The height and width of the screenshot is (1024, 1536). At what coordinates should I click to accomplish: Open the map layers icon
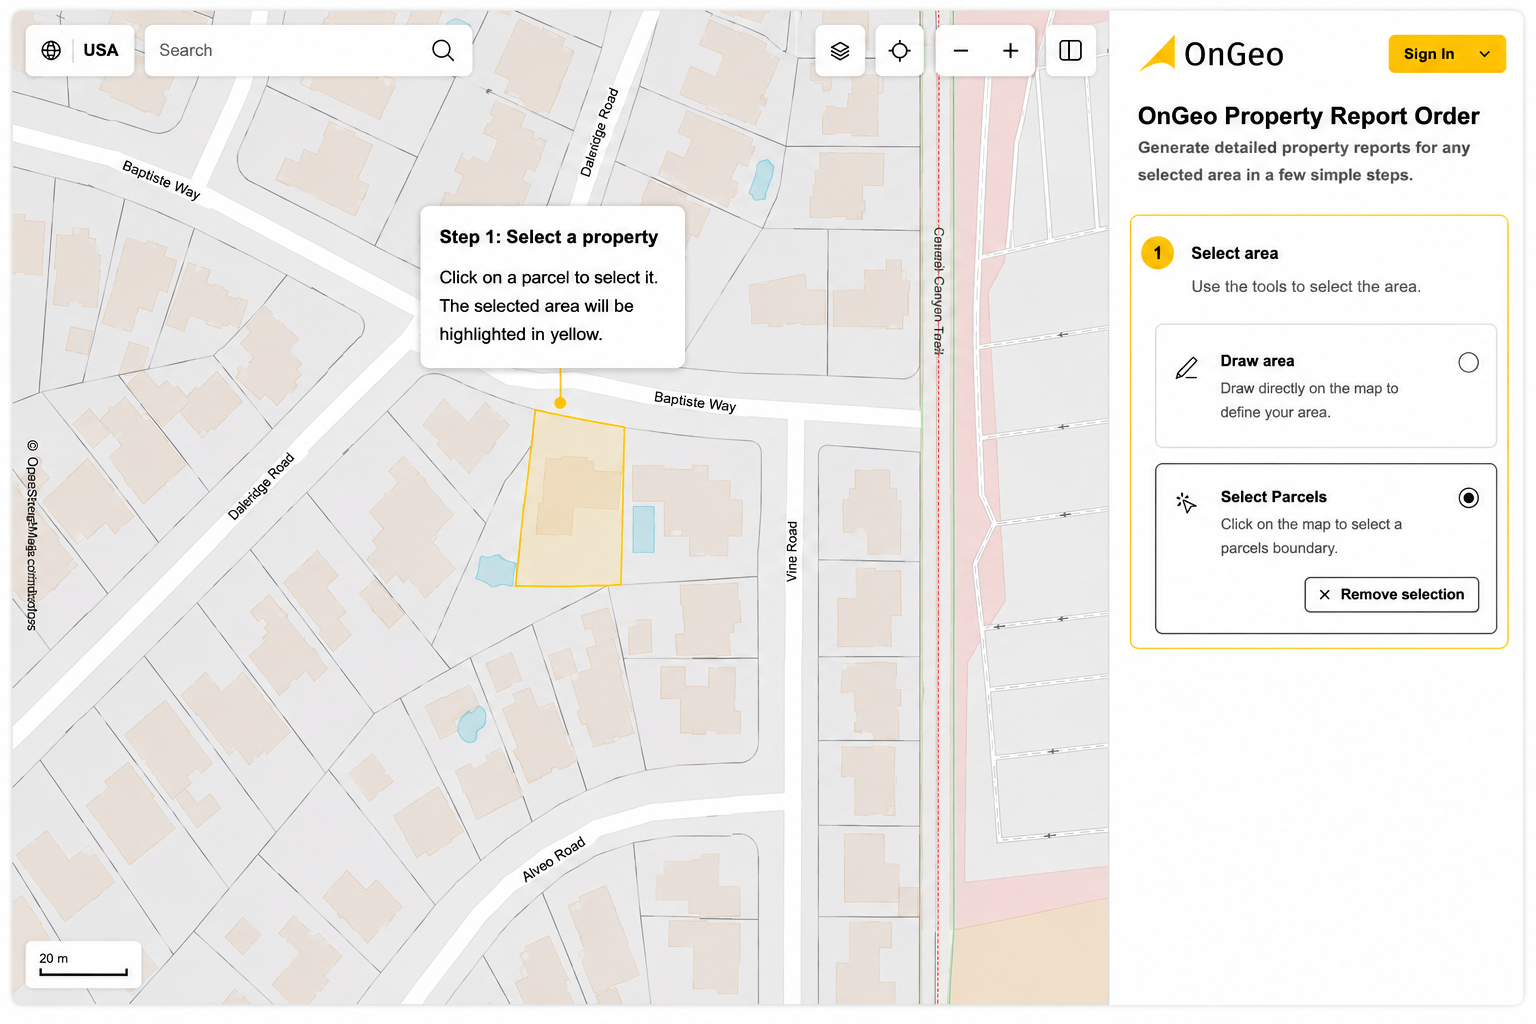(x=840, y=51)
